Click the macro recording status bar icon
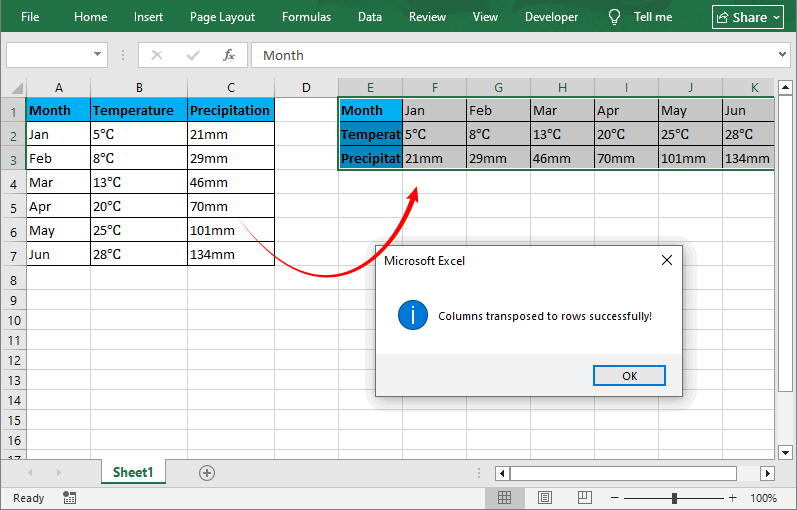 click(70, 497)
